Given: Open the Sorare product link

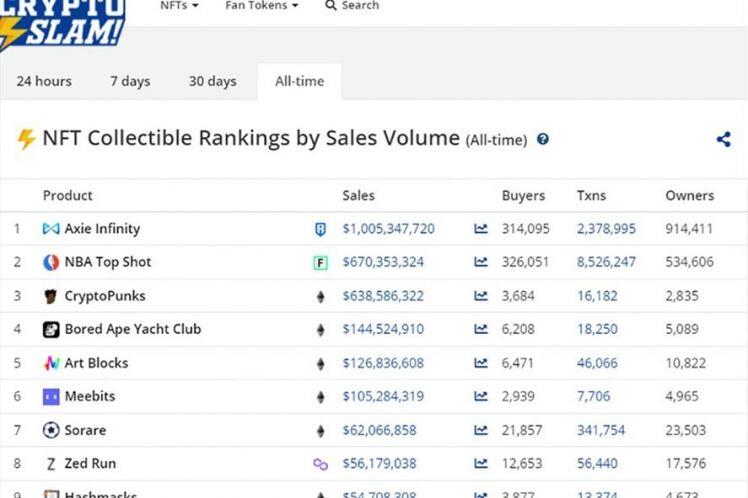Looking at the screenshot, I should click(85, 430).
